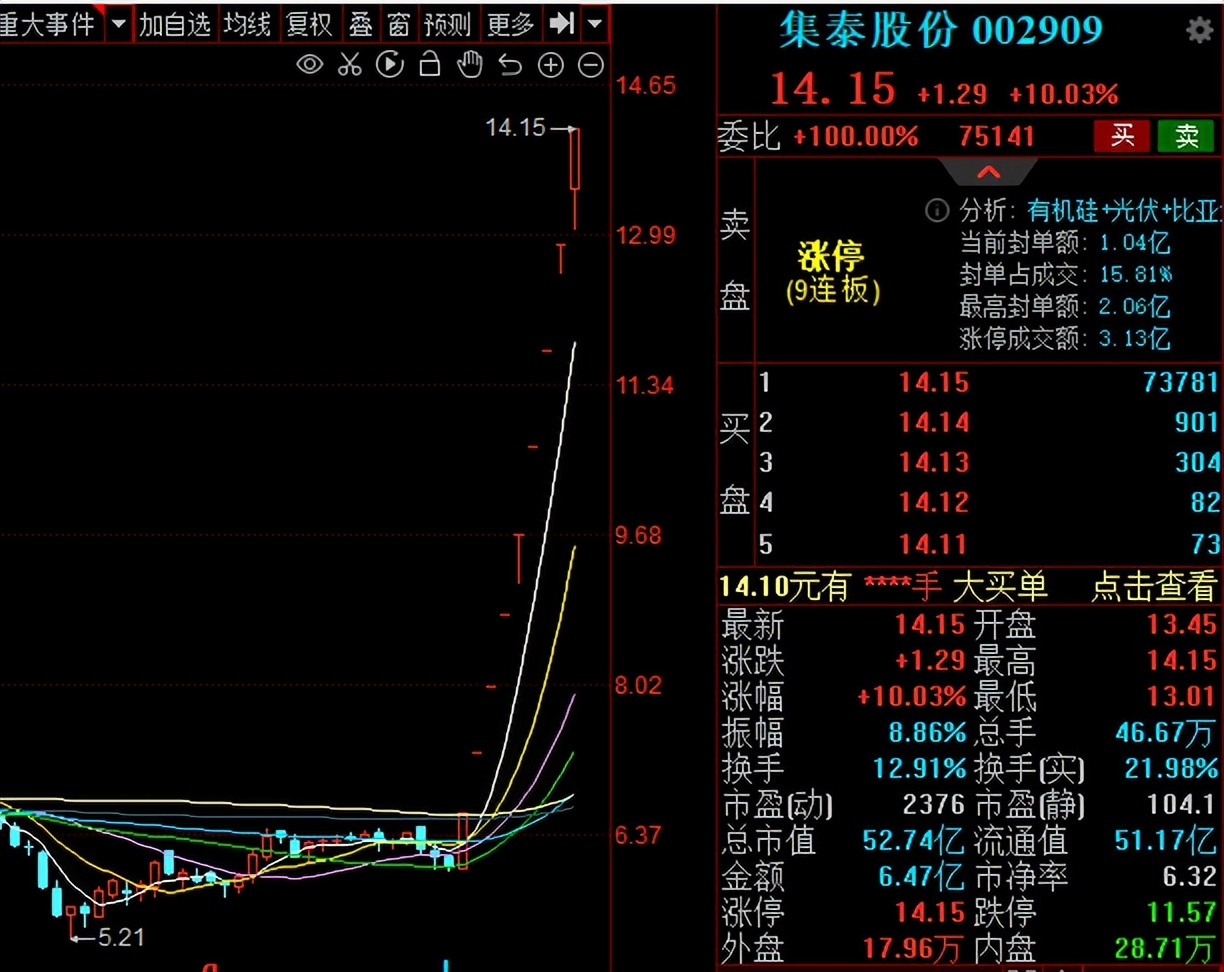
Task: Click the stock title 集泰股份 002909
Action: point(941,31)
